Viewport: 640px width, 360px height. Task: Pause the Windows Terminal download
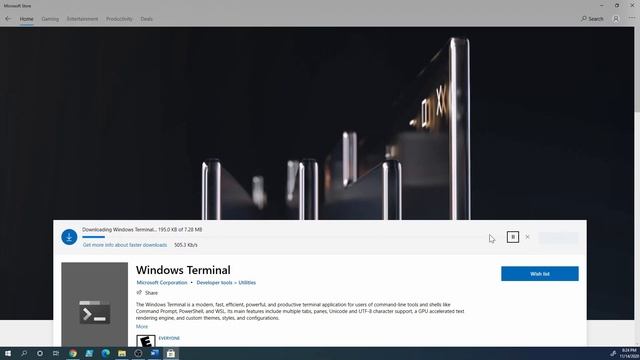[513, 237]
